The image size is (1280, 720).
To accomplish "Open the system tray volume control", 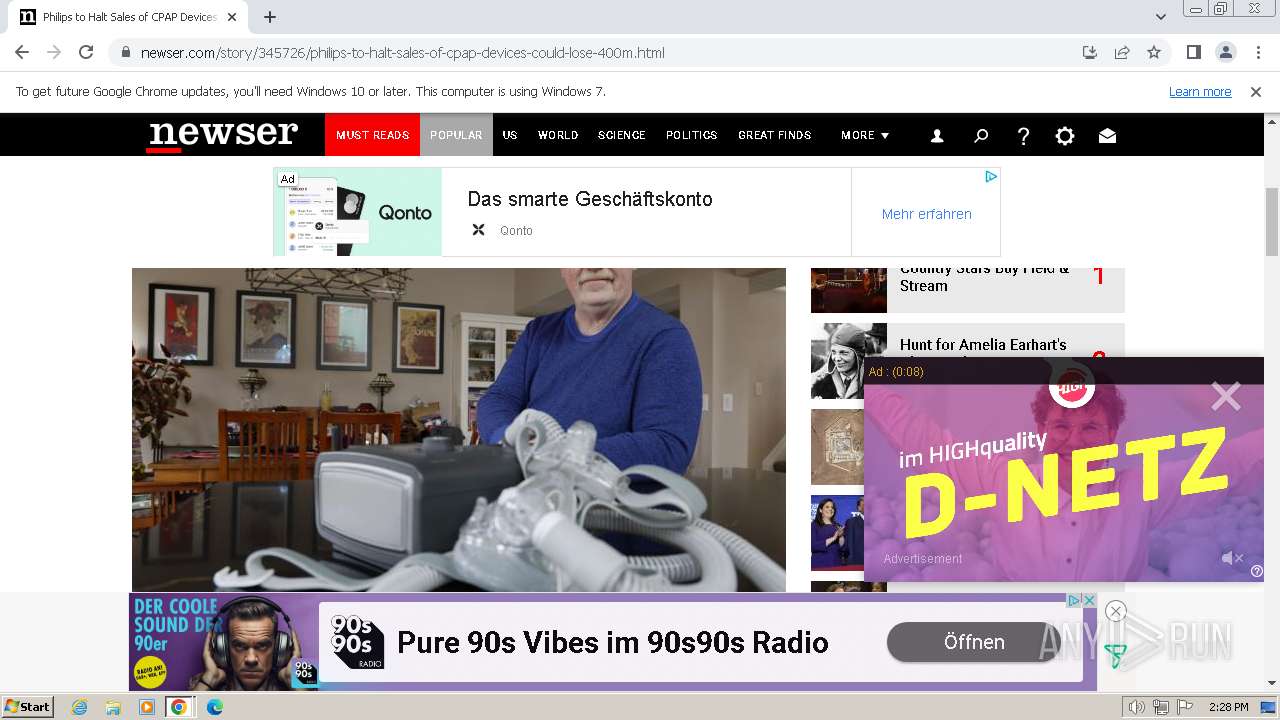I will tap(1137, 707).
